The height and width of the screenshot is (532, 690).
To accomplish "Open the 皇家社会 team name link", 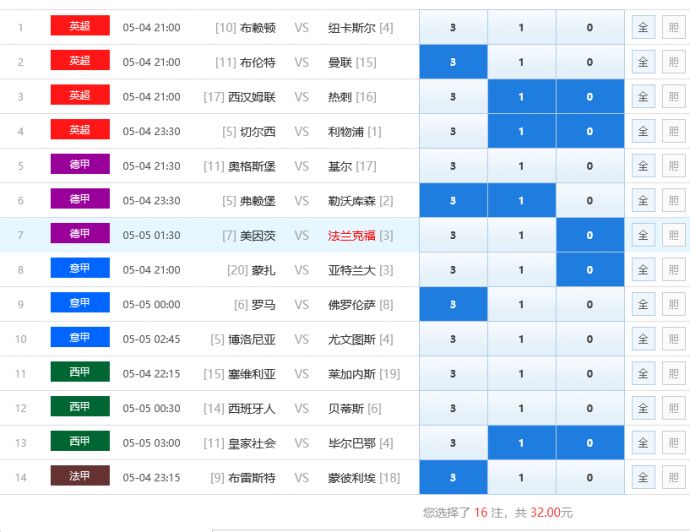I will coord(252,443).
